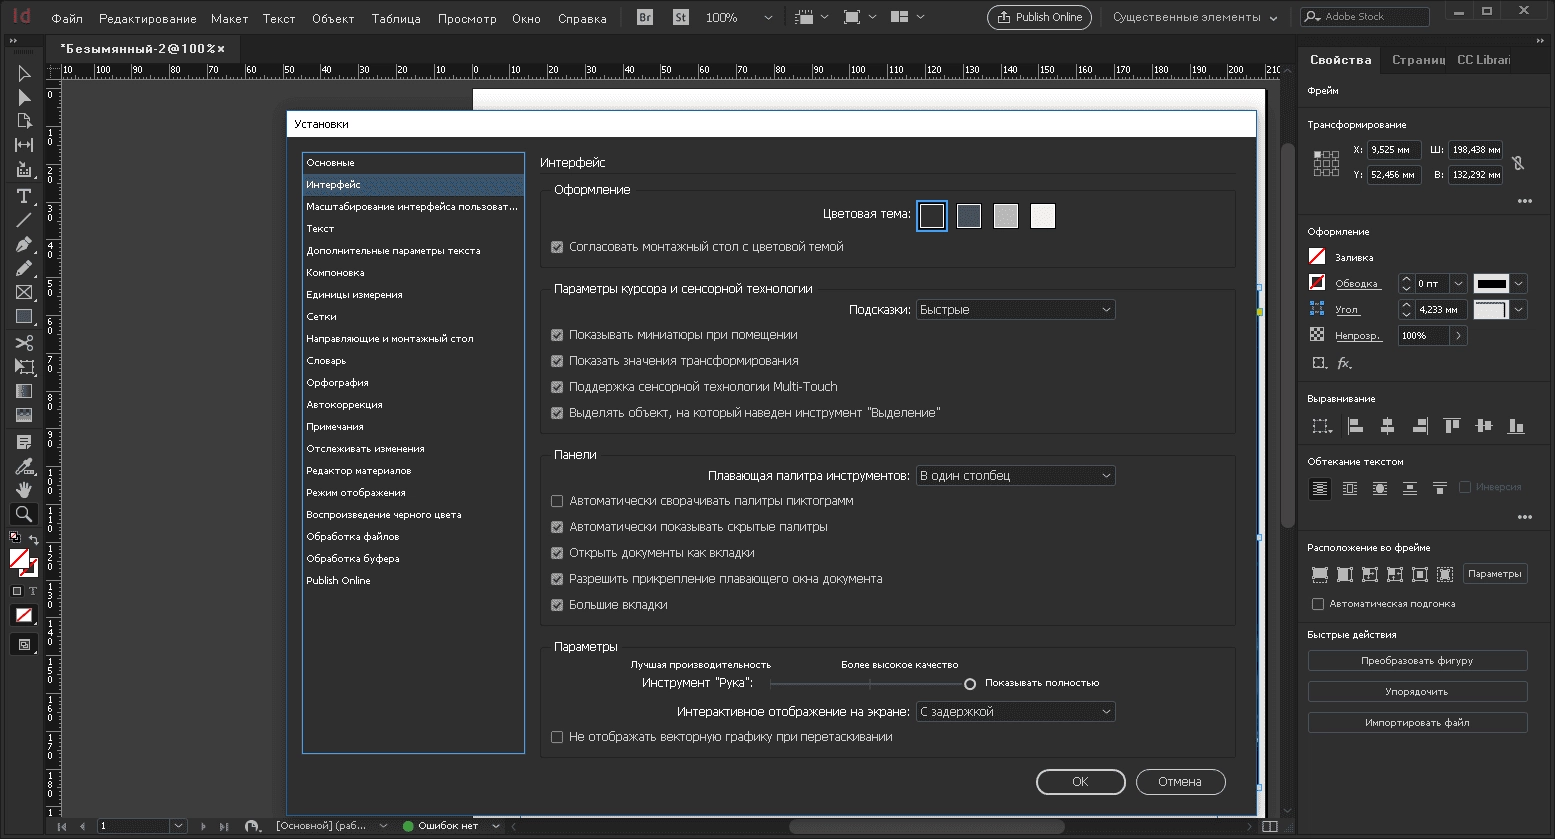Screen dimensions: 1555x839
Task: Select the Page tool
Action: click(24, 121)
